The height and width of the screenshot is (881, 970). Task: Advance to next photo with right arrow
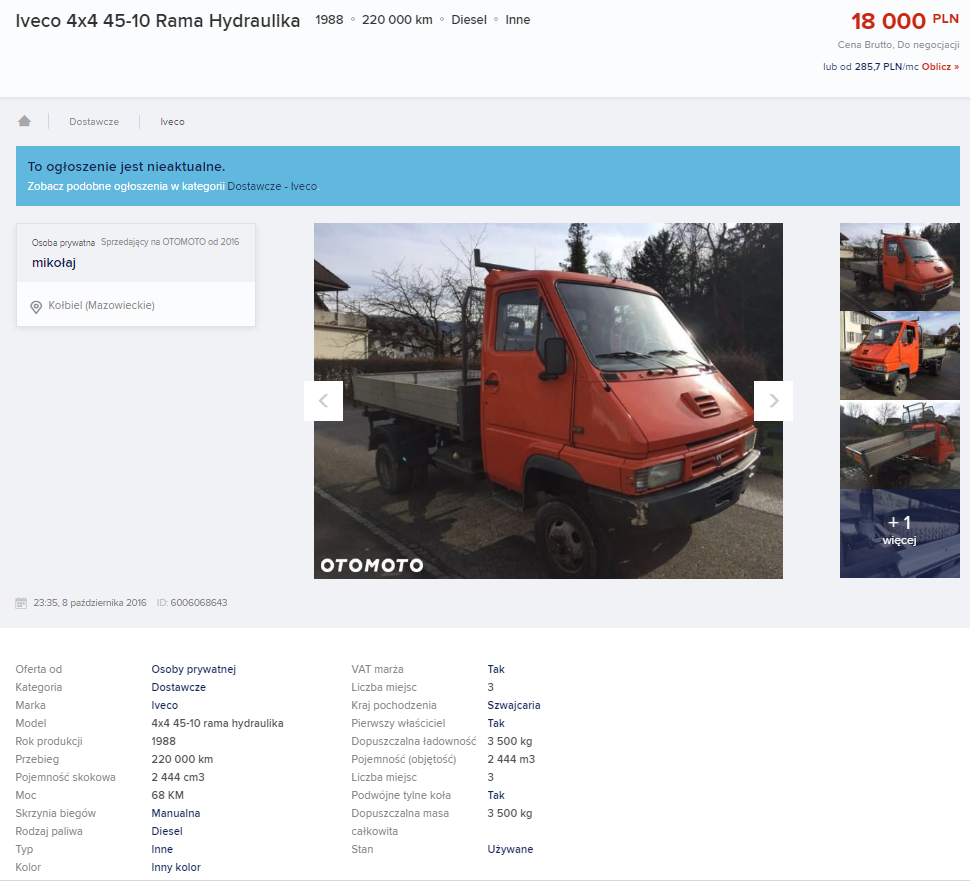pyautogui.click(x=773, y=401)
